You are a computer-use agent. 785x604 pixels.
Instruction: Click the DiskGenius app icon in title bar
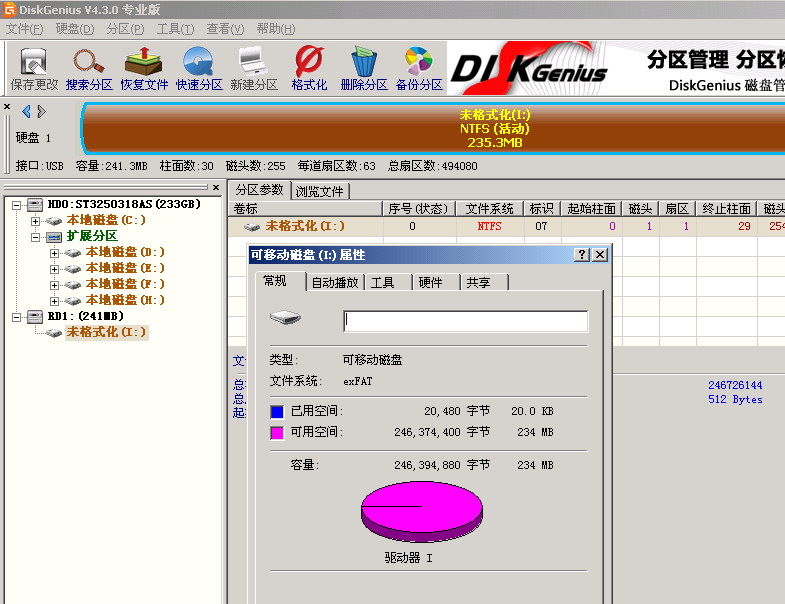pyautogui.click(x=10, y=10)
